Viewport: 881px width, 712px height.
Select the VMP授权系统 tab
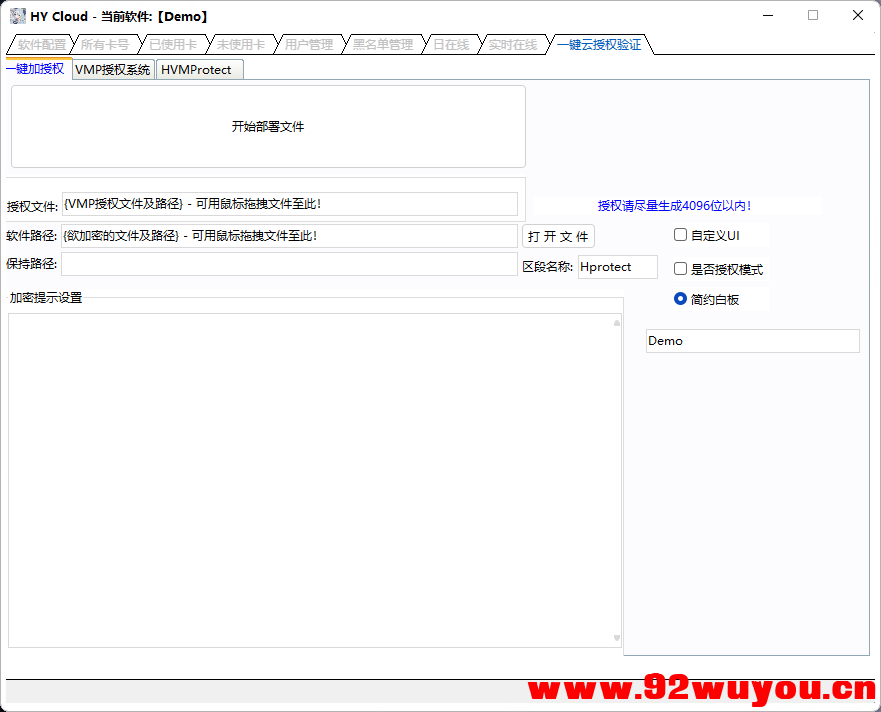pos(112,69)
